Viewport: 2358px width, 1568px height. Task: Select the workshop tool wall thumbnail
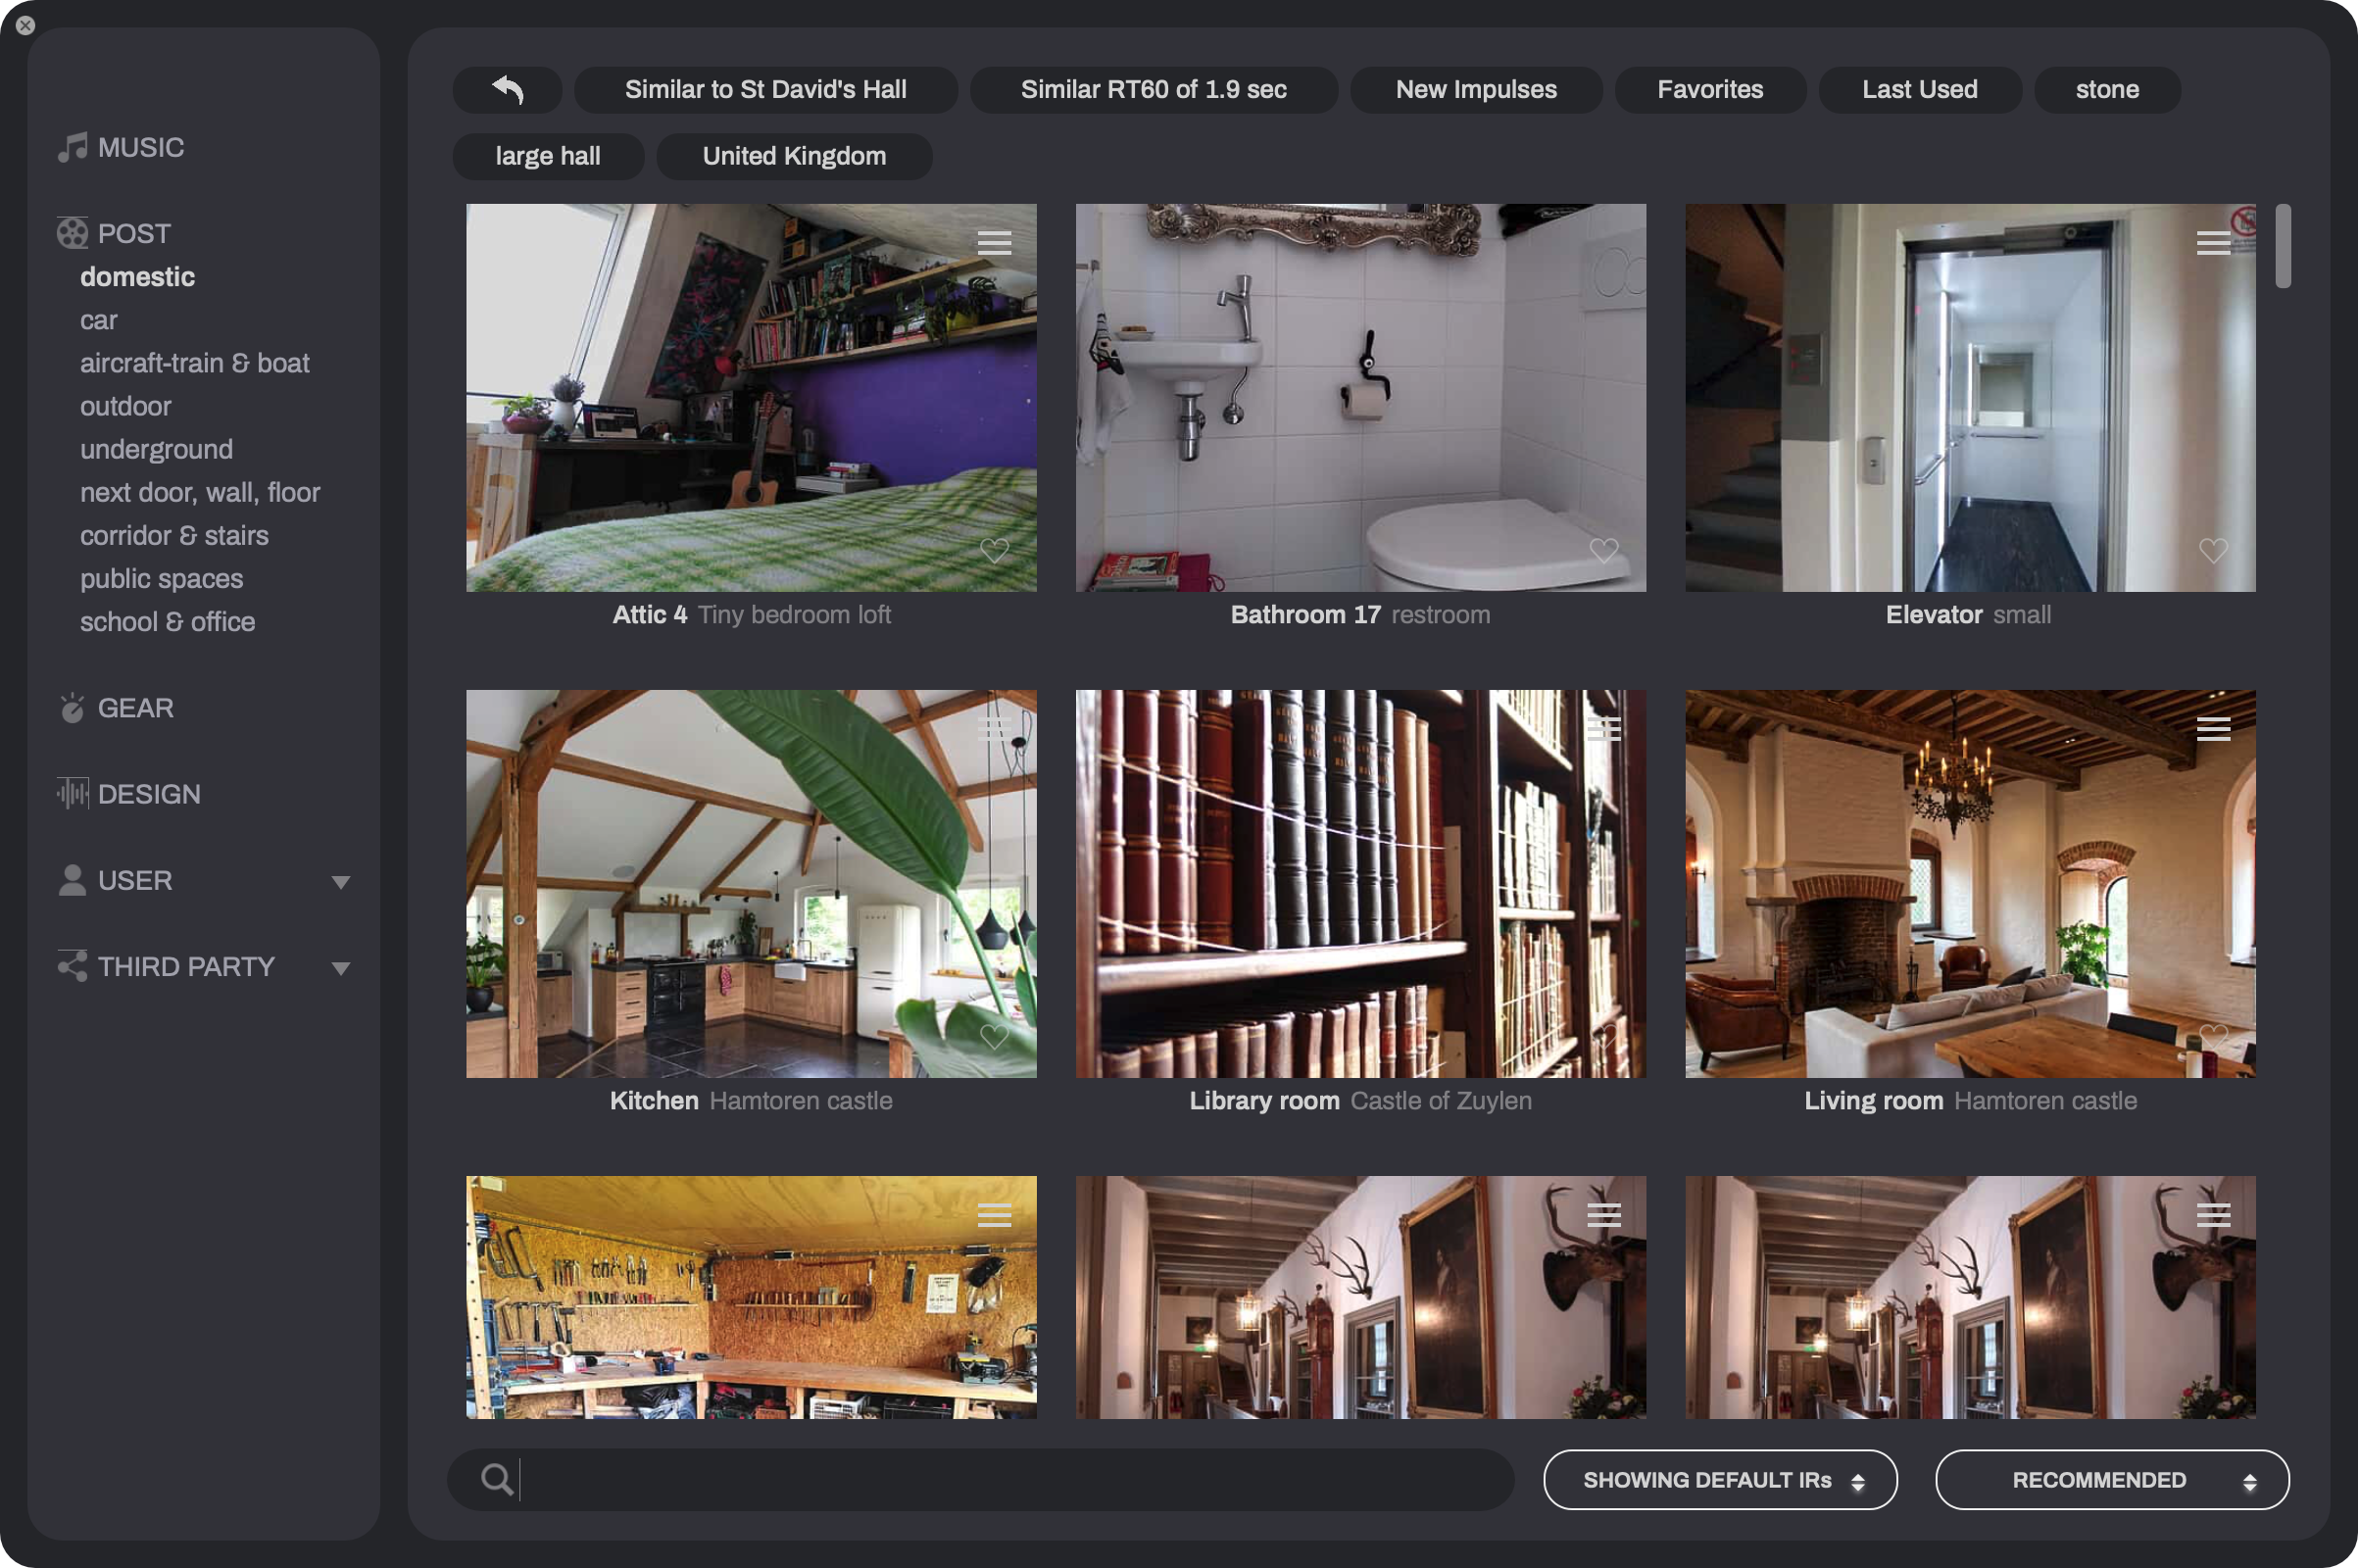pyautogui.click(x=751, y=1297)
